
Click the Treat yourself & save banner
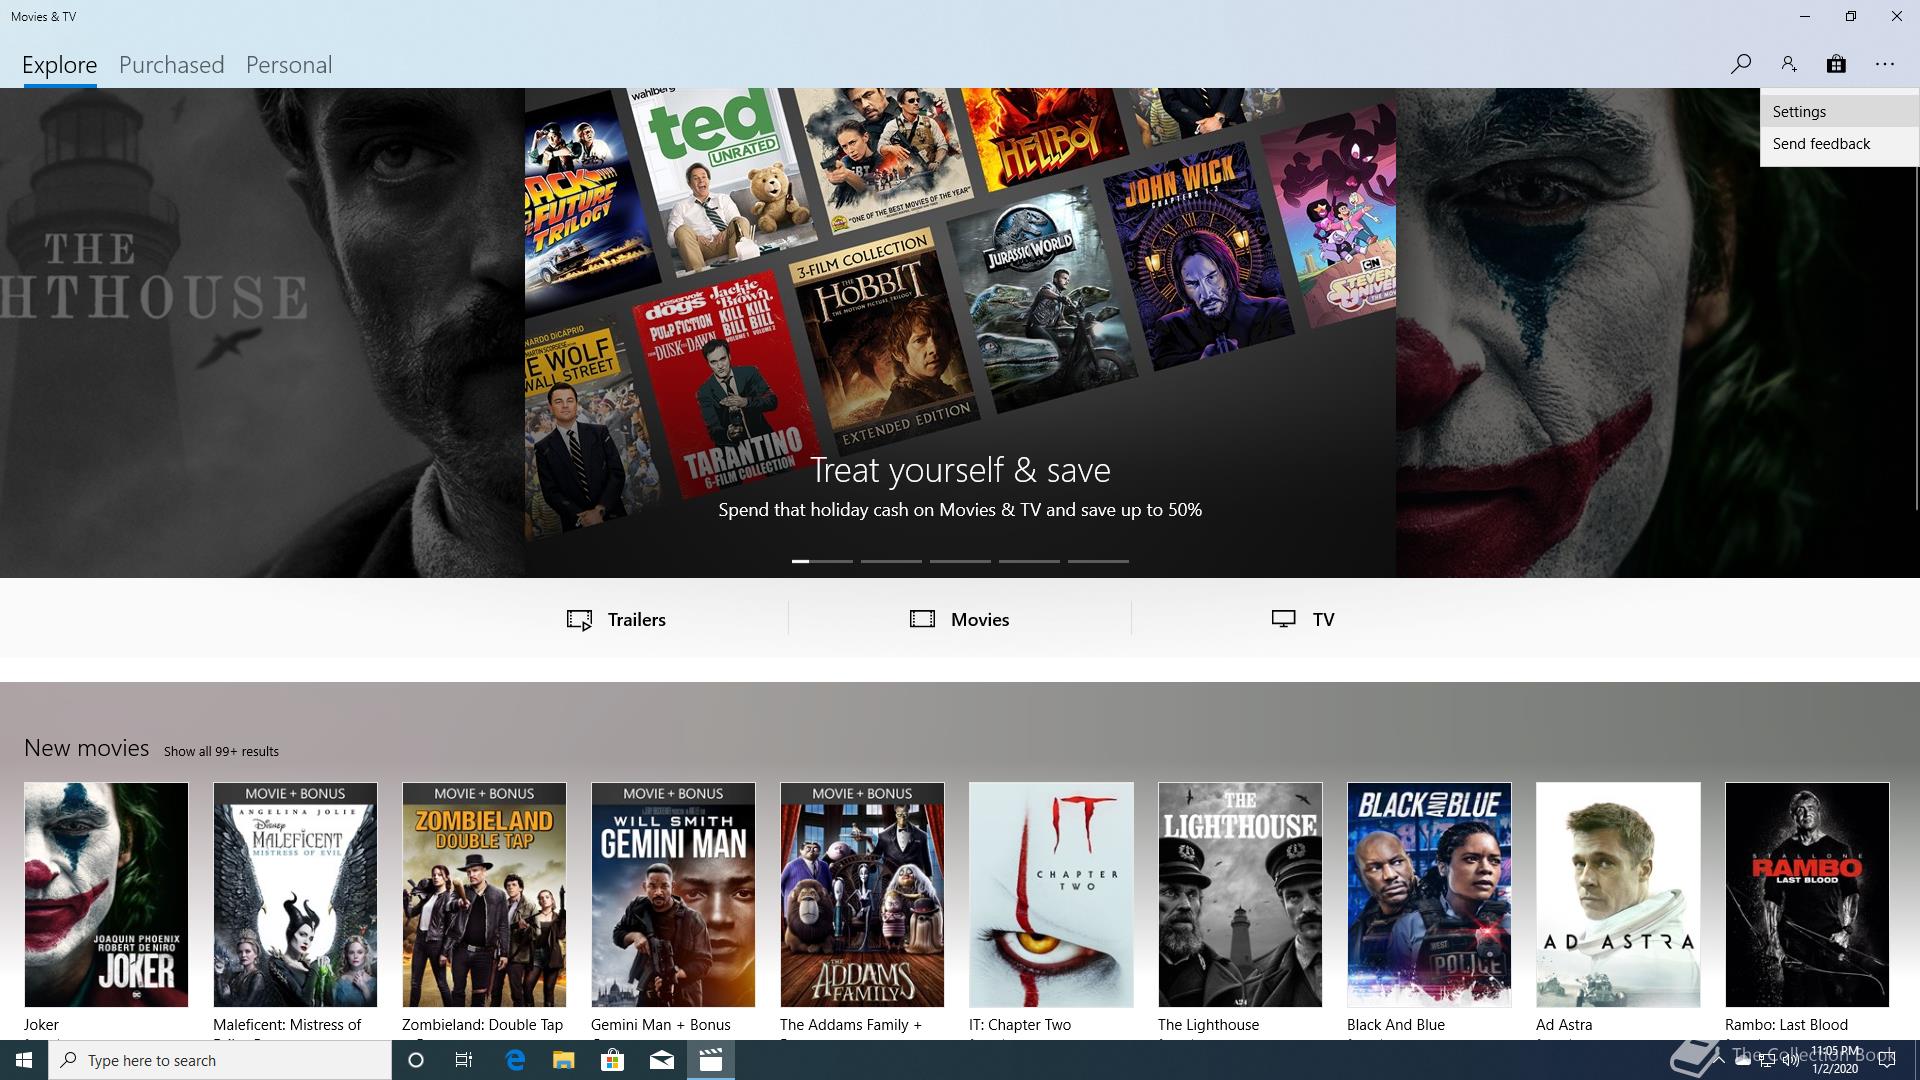(x=960, y=333)
